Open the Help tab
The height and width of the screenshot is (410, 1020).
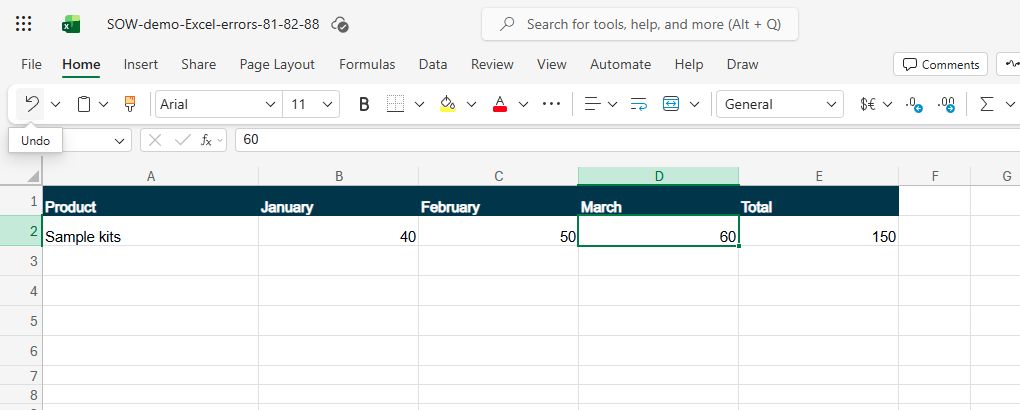(689, 64)
